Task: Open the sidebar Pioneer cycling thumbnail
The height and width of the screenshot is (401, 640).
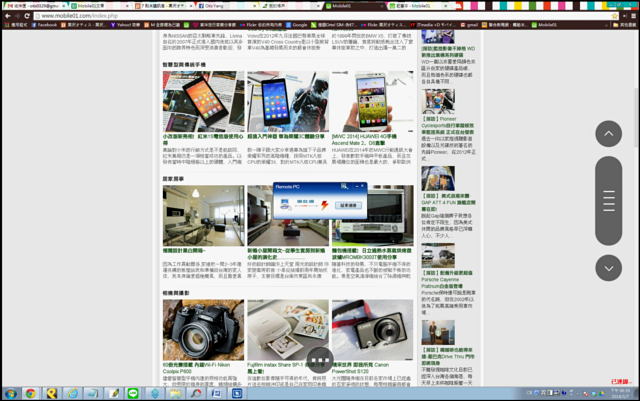Action: (438, 101)
